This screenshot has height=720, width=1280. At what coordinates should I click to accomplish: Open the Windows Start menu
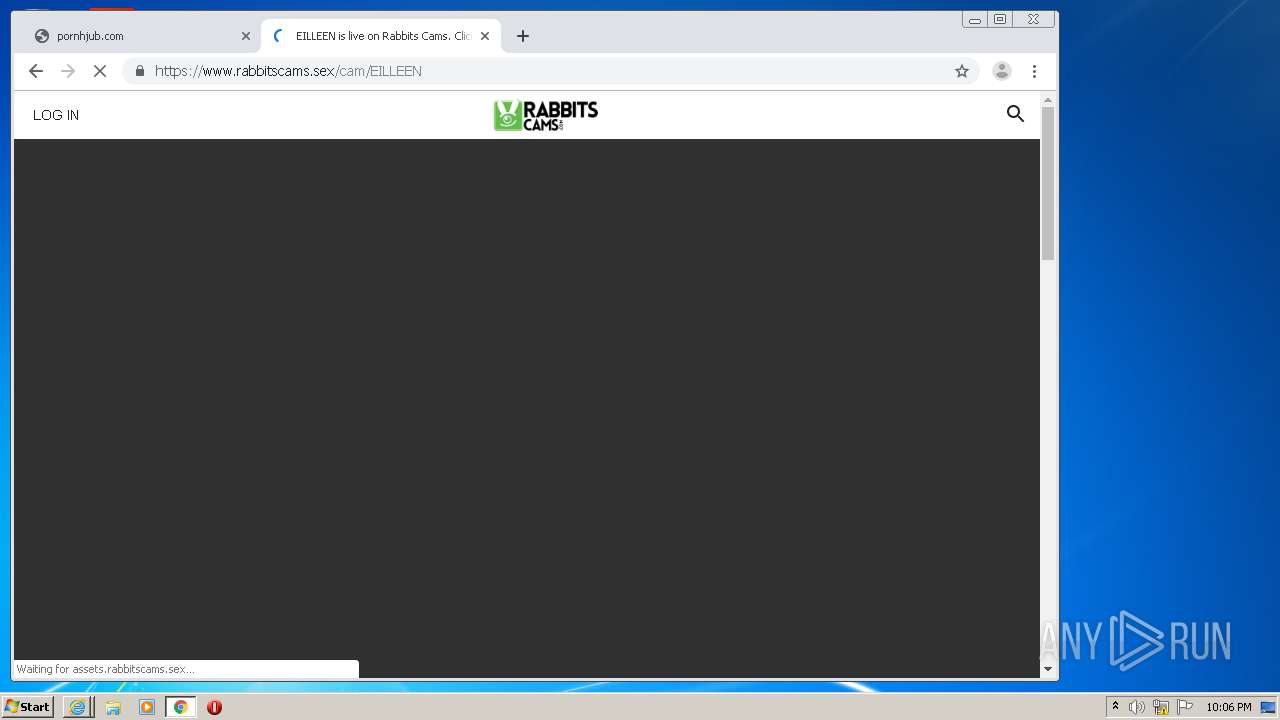28,707
